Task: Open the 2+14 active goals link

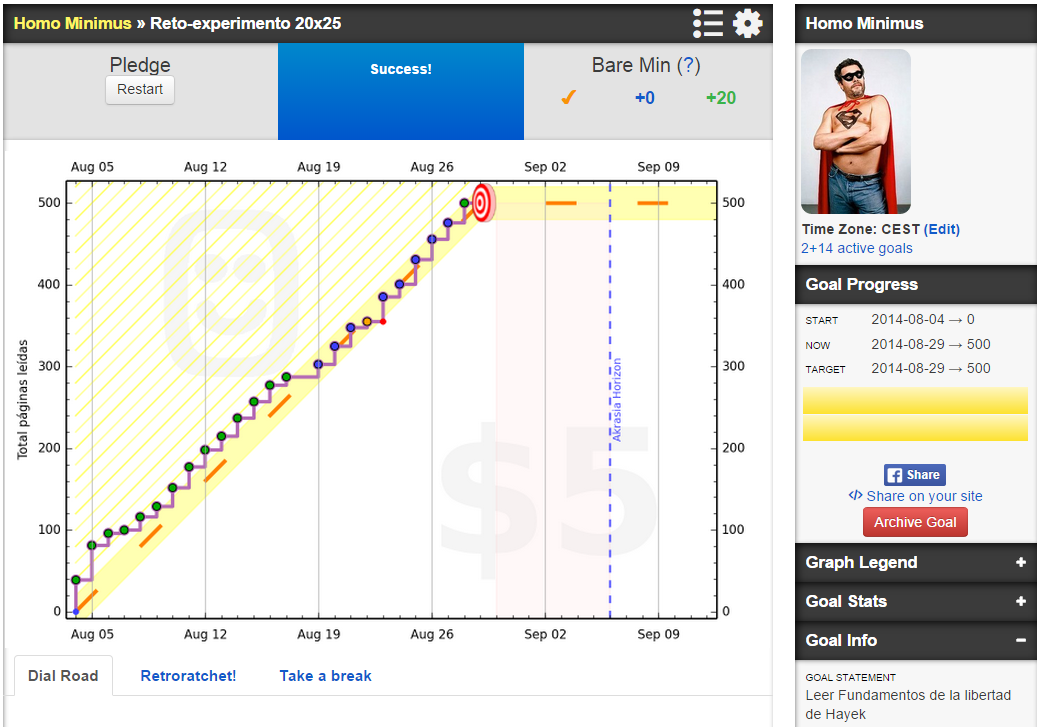Action: (856, 248)
